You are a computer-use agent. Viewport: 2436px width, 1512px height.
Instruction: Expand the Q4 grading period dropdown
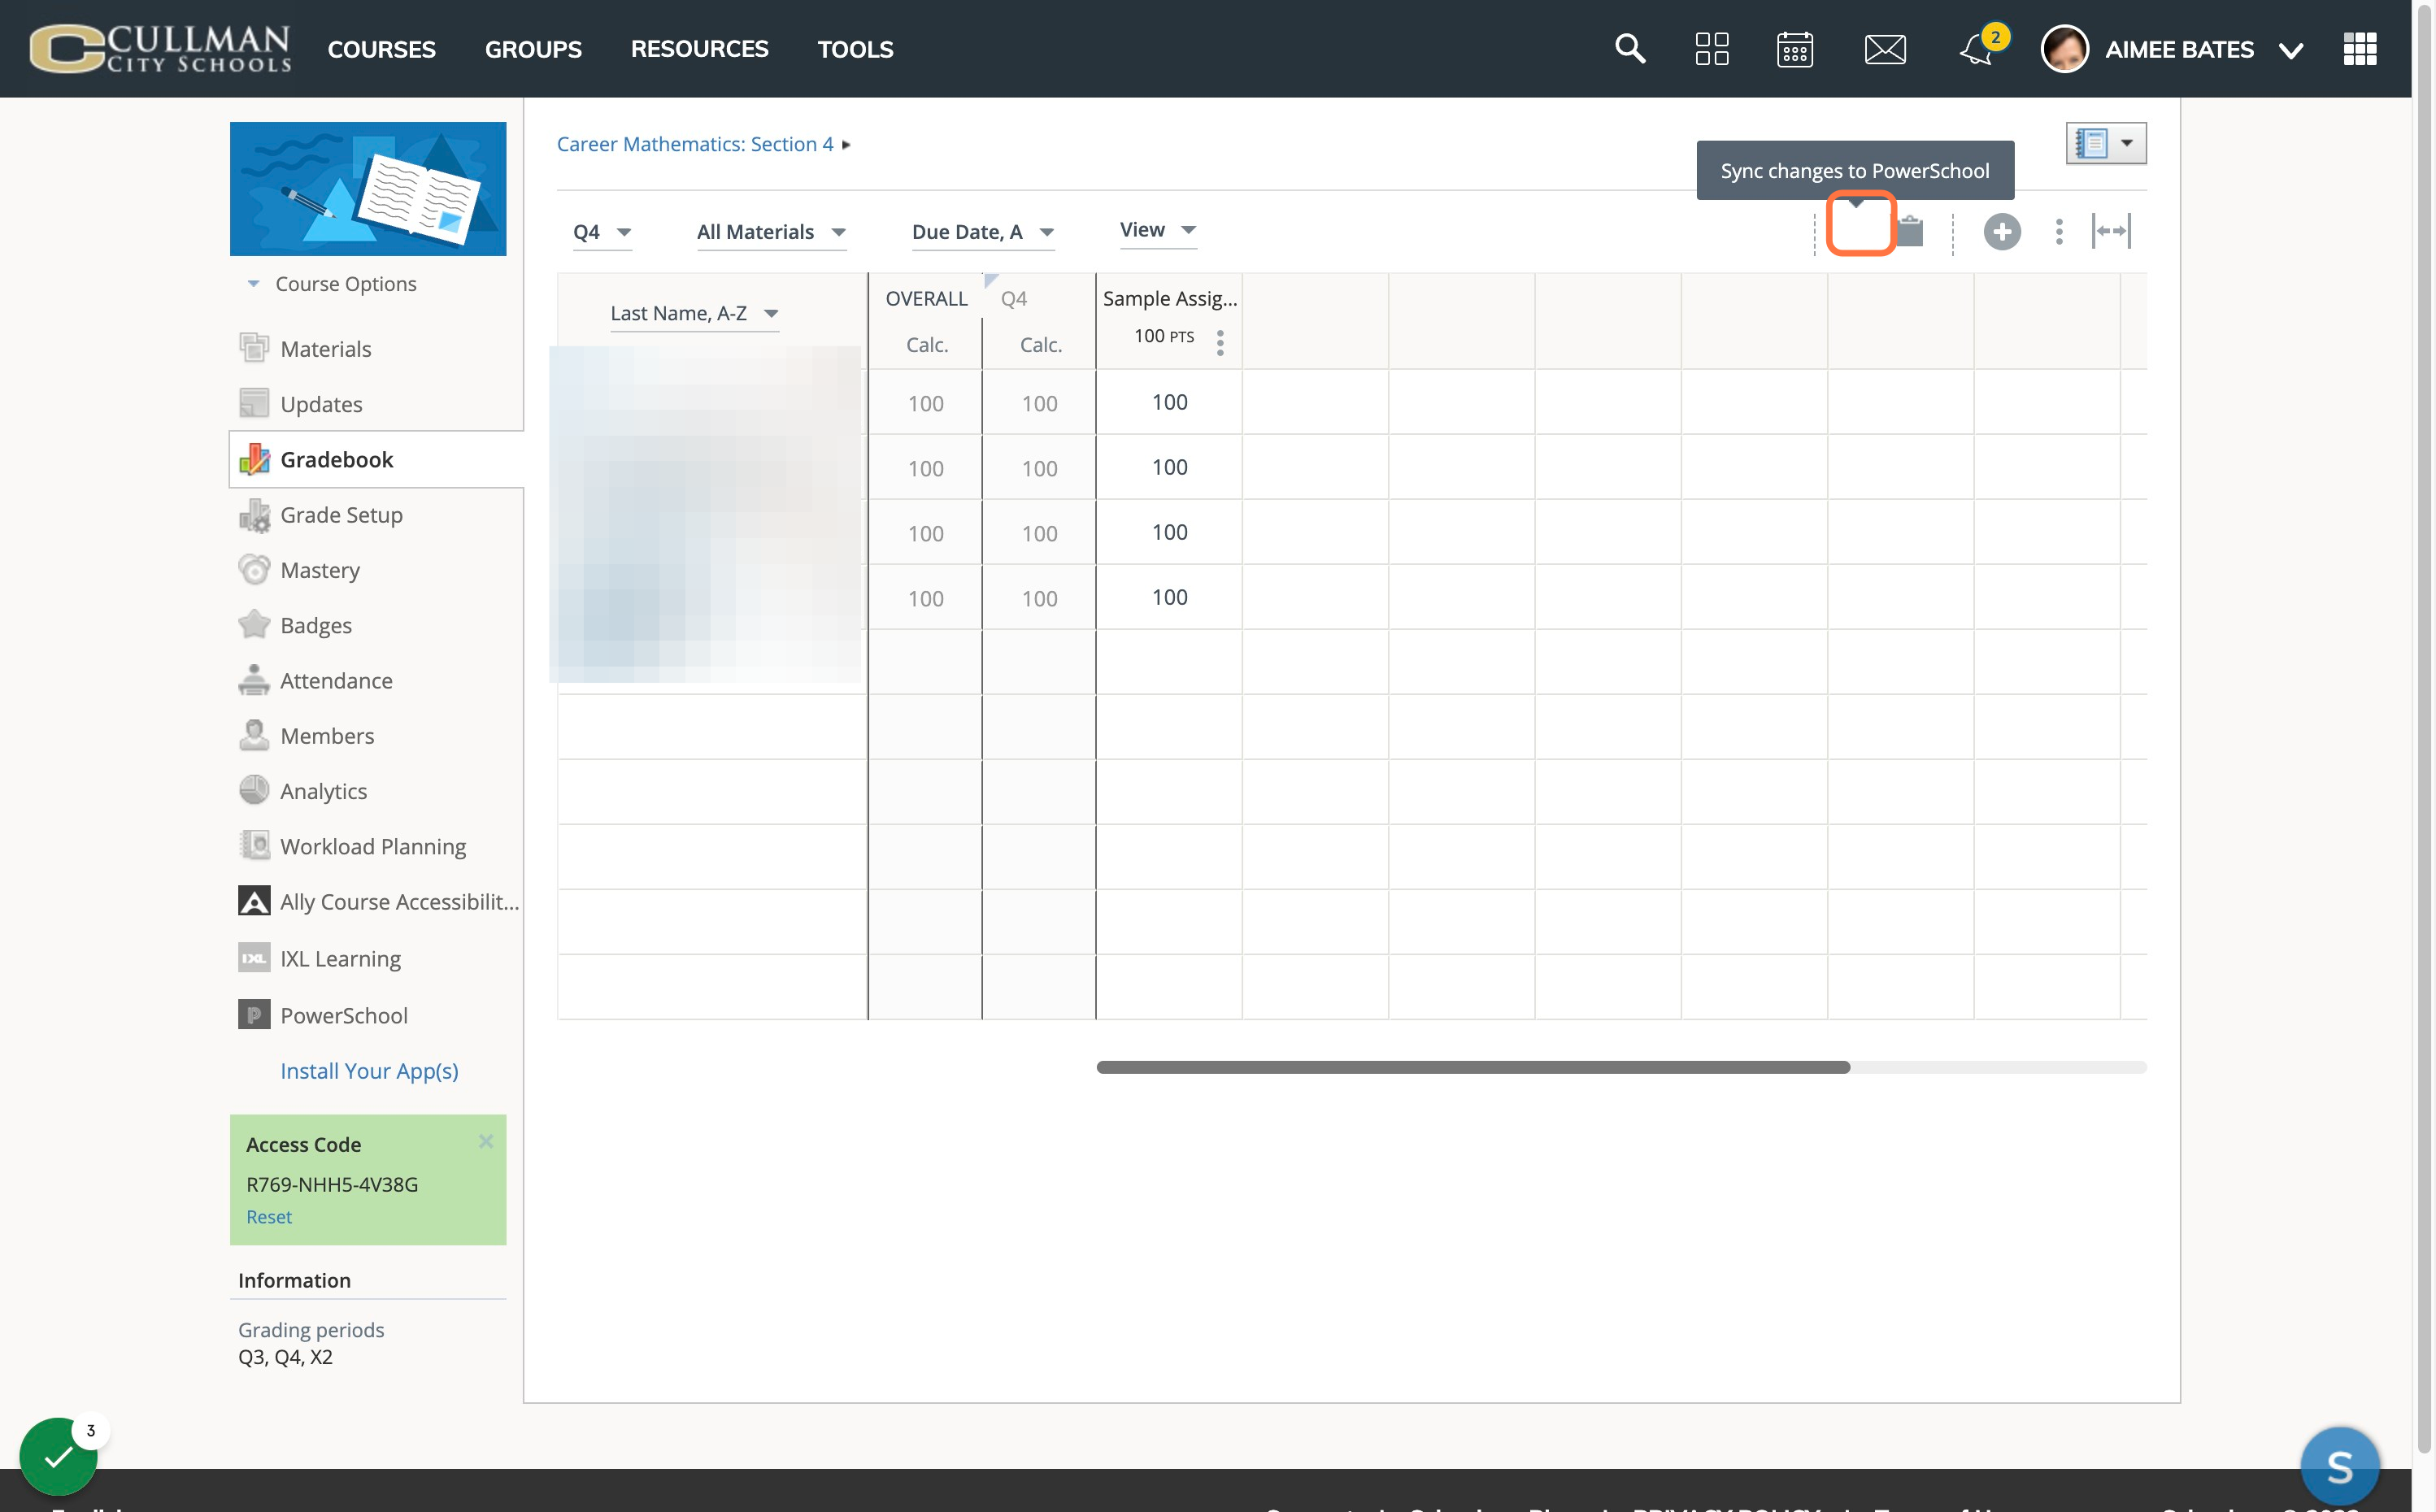[602, 232]
